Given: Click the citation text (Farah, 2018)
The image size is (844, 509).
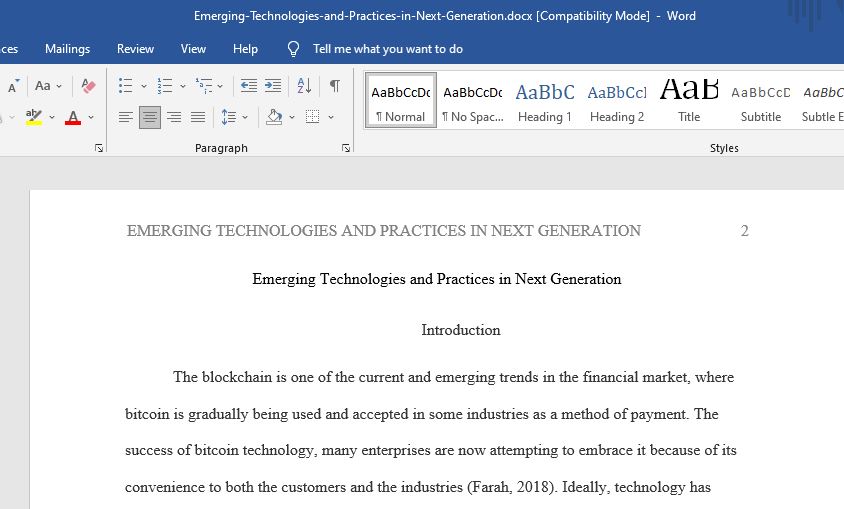Looking at the screenshot, I should tap(512, 487).
